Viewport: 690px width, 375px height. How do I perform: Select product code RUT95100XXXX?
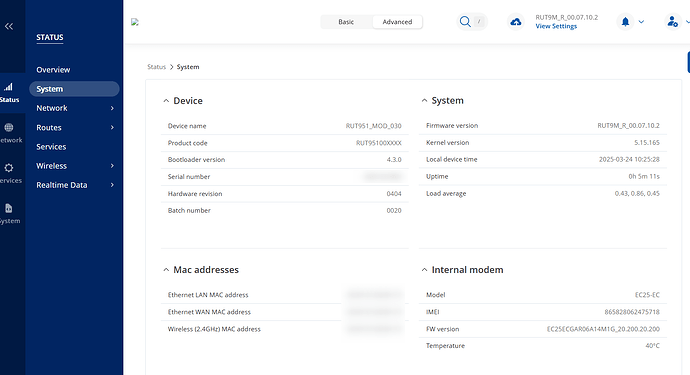(x=378, y=143)
